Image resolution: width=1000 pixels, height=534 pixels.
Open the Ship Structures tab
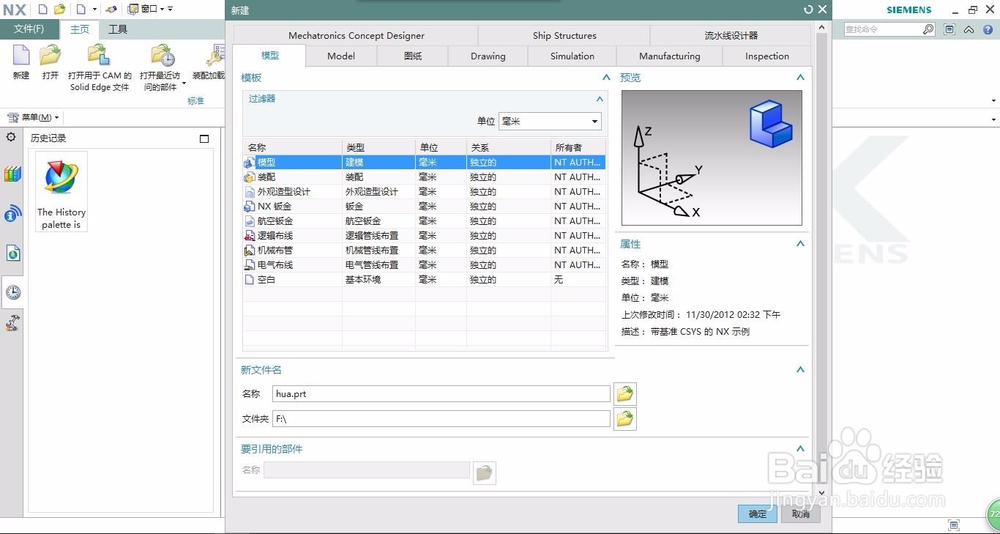point(564,36)
